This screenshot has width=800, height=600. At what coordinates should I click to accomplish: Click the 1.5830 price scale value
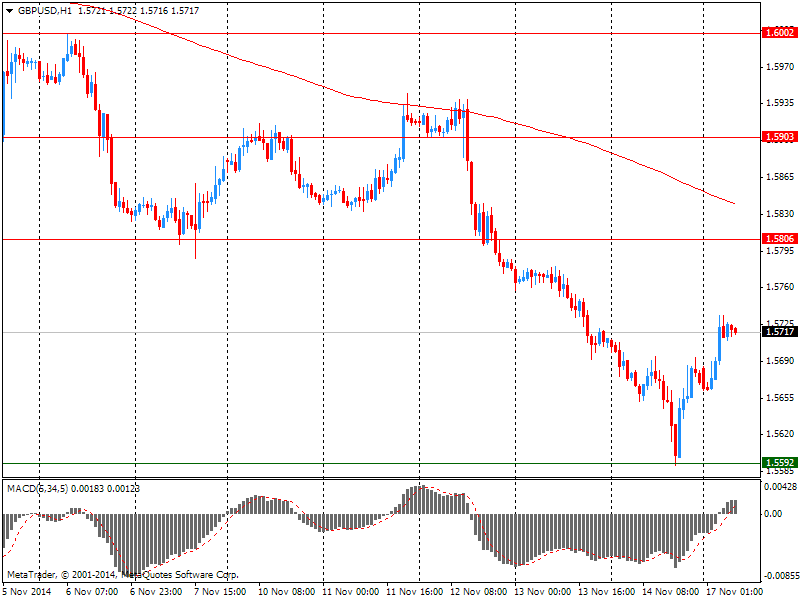[x=780, y=214]
